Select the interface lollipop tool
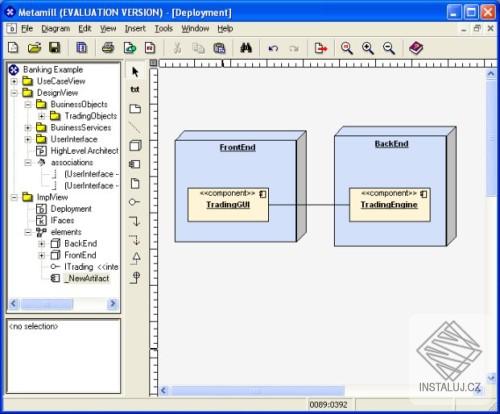 click(134, 202)
